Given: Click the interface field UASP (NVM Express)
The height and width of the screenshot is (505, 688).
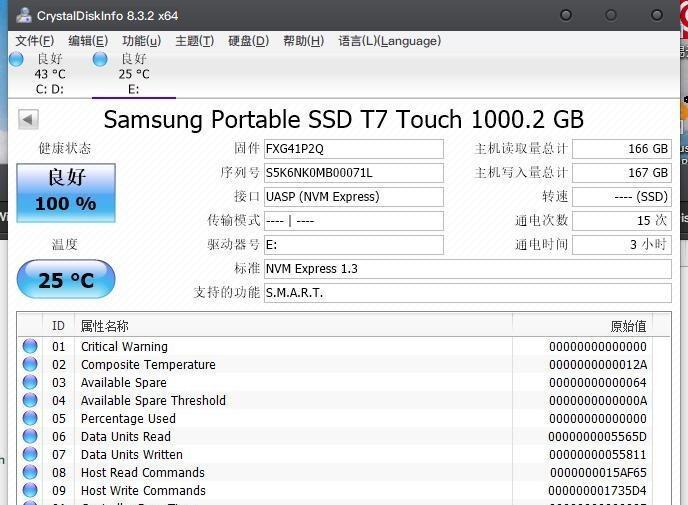Looking at the screenshot, I should click(x=354, y=197).
